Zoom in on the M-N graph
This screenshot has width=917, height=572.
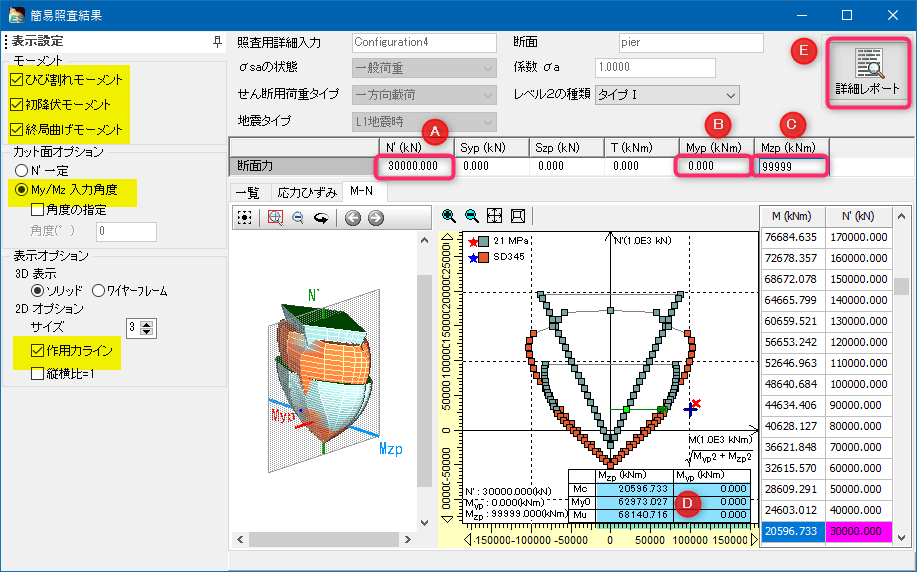(x=449, y=215)
